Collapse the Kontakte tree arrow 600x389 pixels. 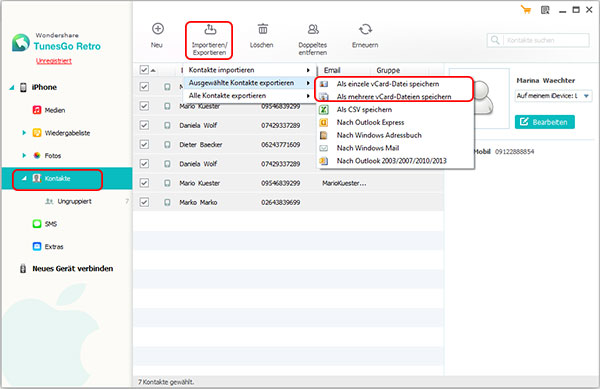(24, 179)
